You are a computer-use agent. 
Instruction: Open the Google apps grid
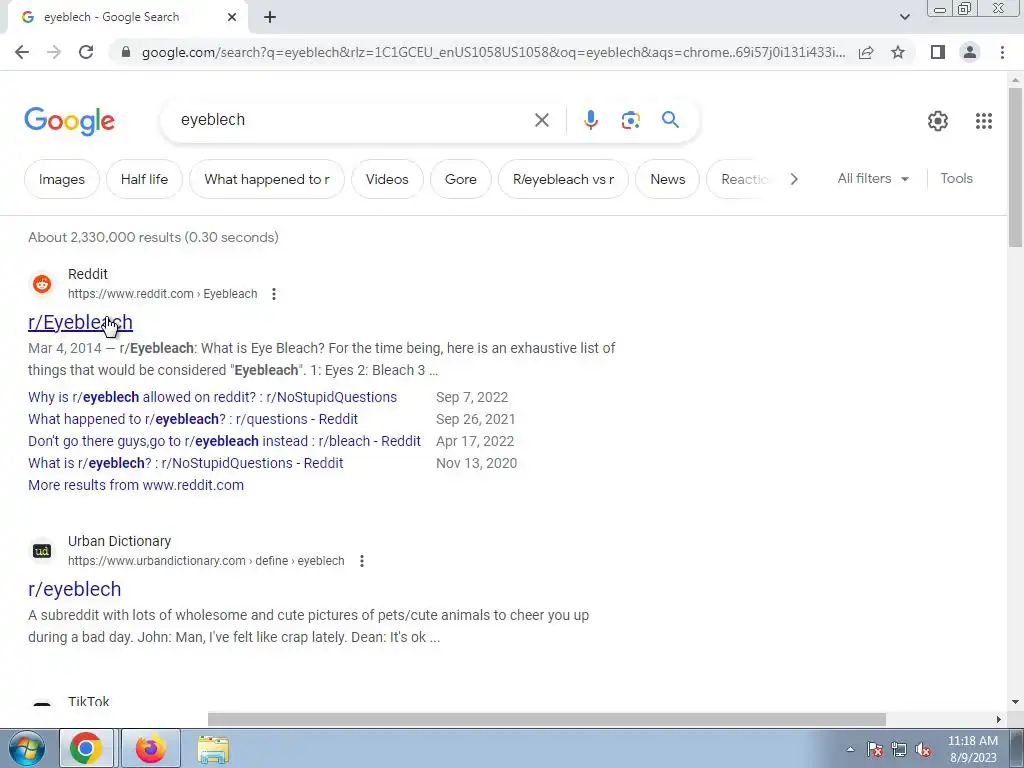(x=984, y=121)
